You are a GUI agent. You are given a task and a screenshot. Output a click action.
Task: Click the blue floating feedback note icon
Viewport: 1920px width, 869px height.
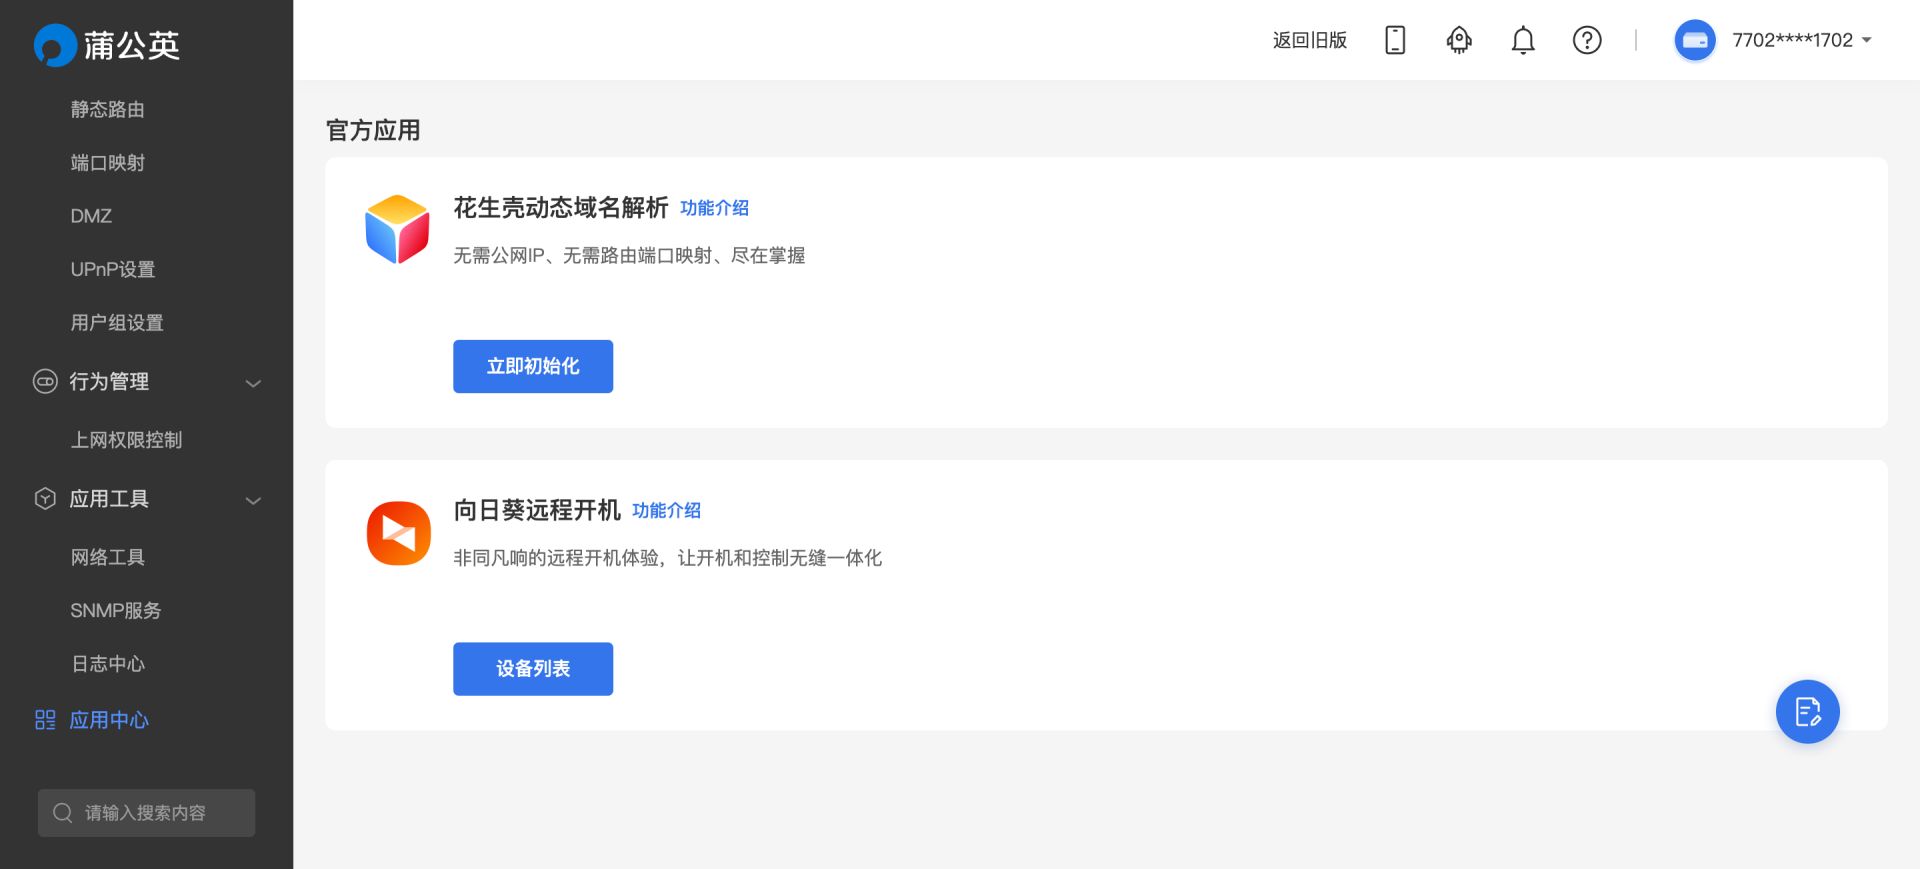pyautogui.click(x=1807, y=712)
